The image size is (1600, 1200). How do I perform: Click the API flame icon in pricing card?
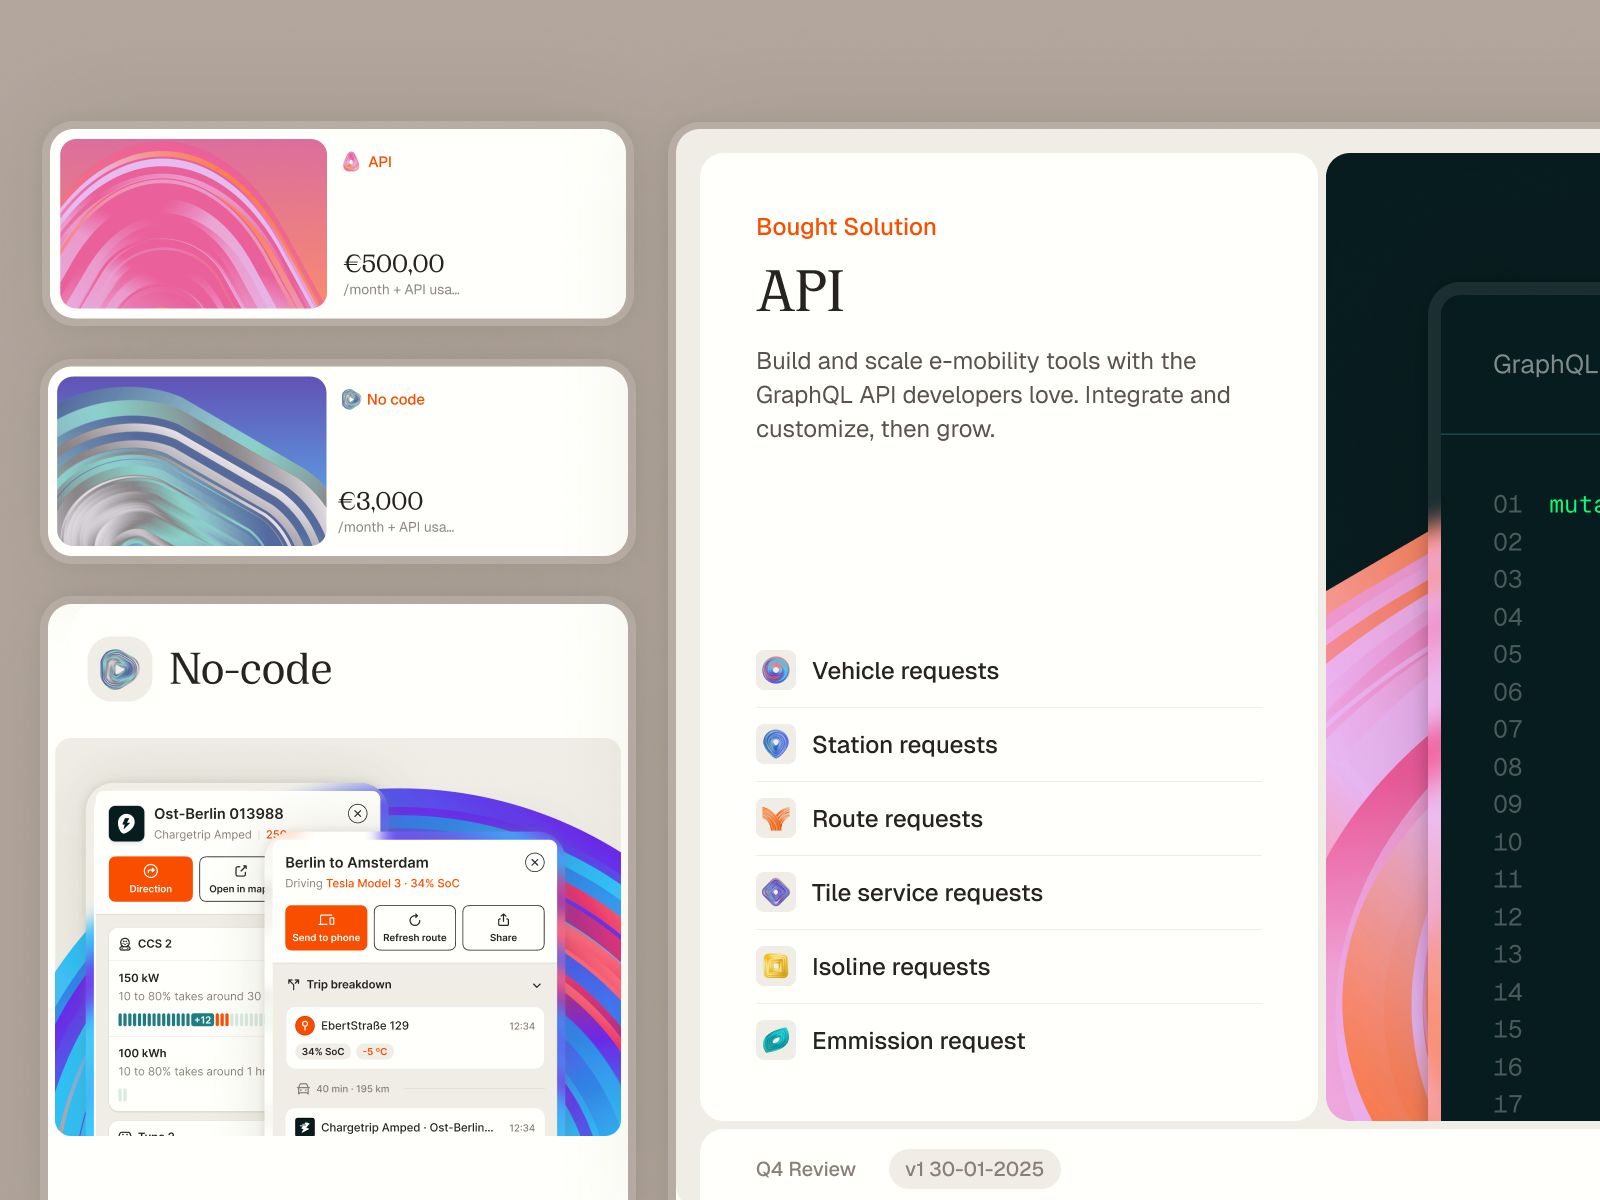pyautogui.click(x=351, y=162)
